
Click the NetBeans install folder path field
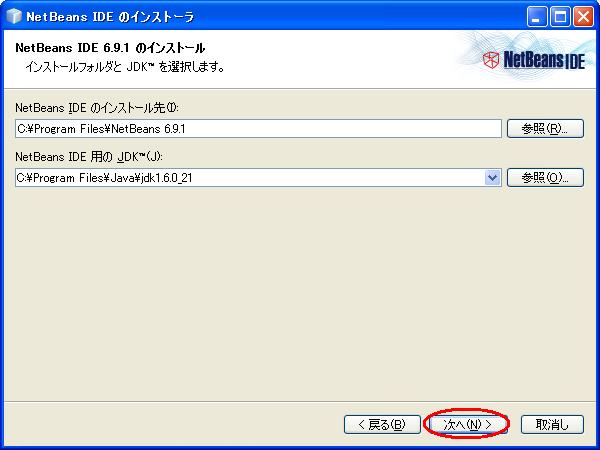click(258, 129)
